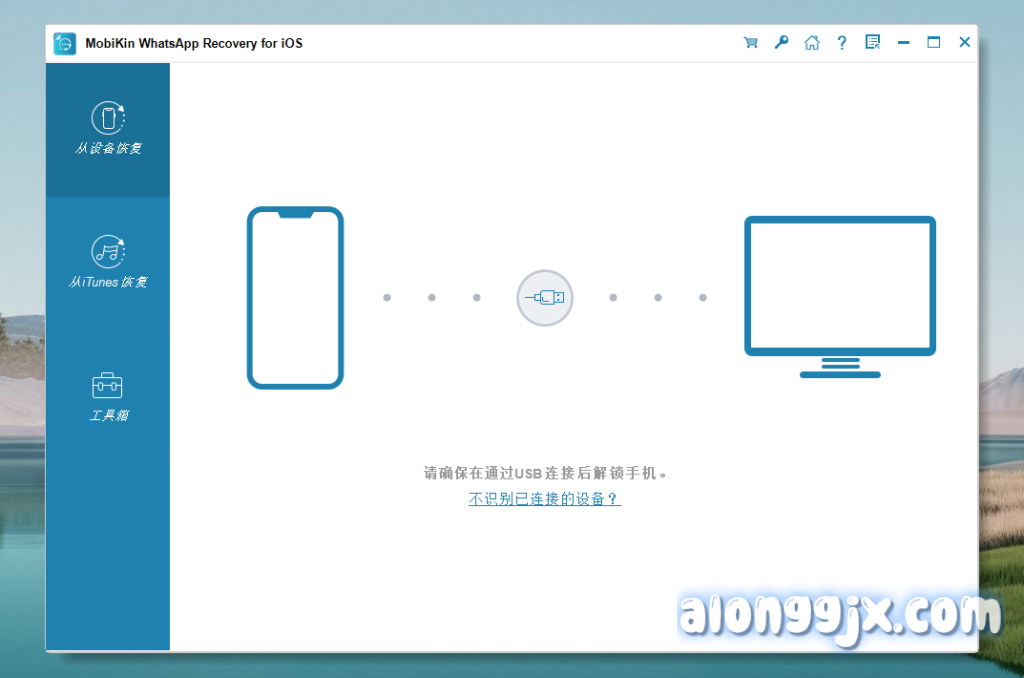Minimize the MobiKin window

point(903,43)
